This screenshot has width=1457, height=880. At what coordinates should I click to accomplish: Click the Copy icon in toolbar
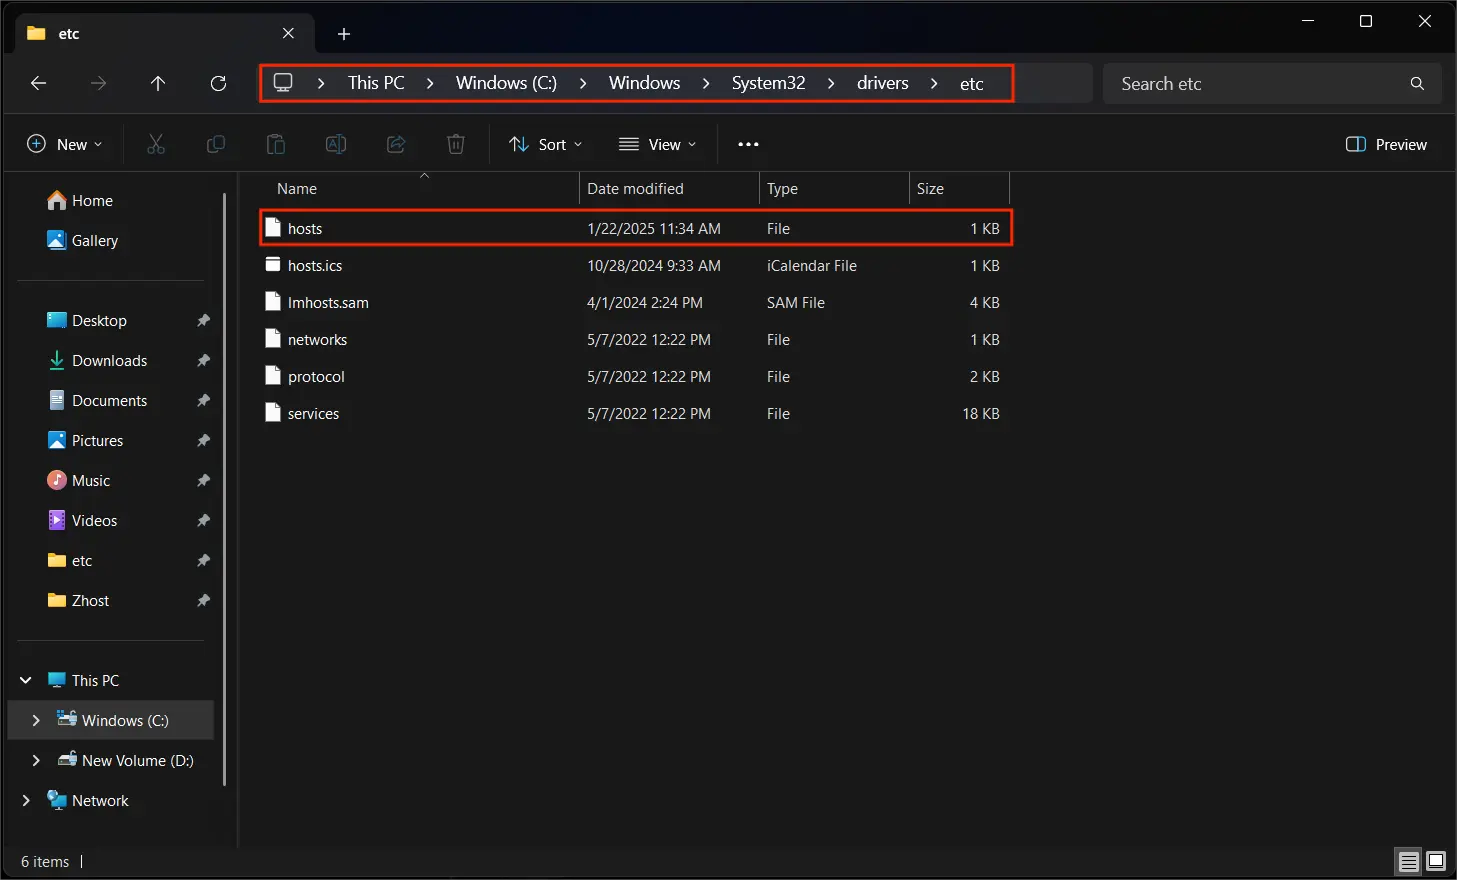tap(216, 144)
